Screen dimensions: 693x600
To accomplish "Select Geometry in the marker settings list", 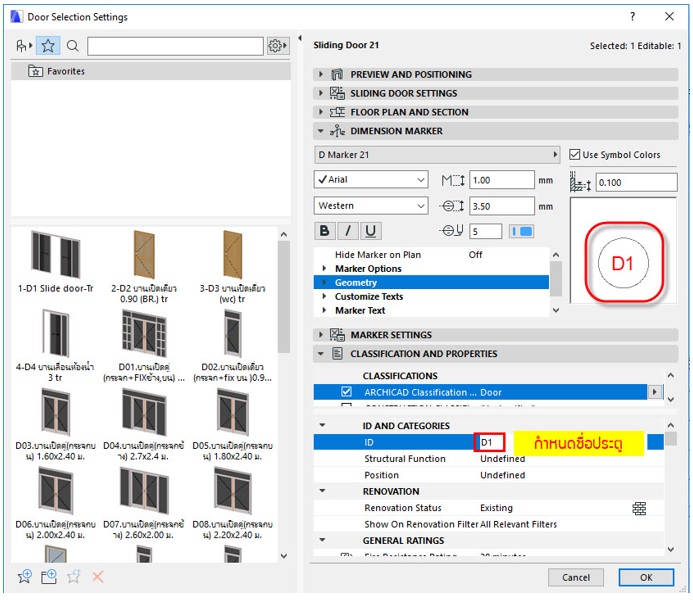I will [356, 283].
